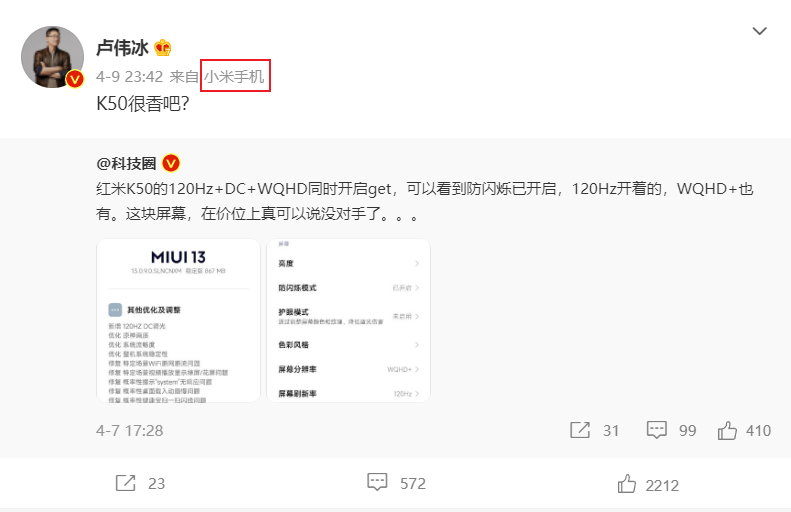The width and height of the screenshot is (791, 512).
Task: Click the 4-9 23:42 post timestamp
Action: click(x=130, y=77)
